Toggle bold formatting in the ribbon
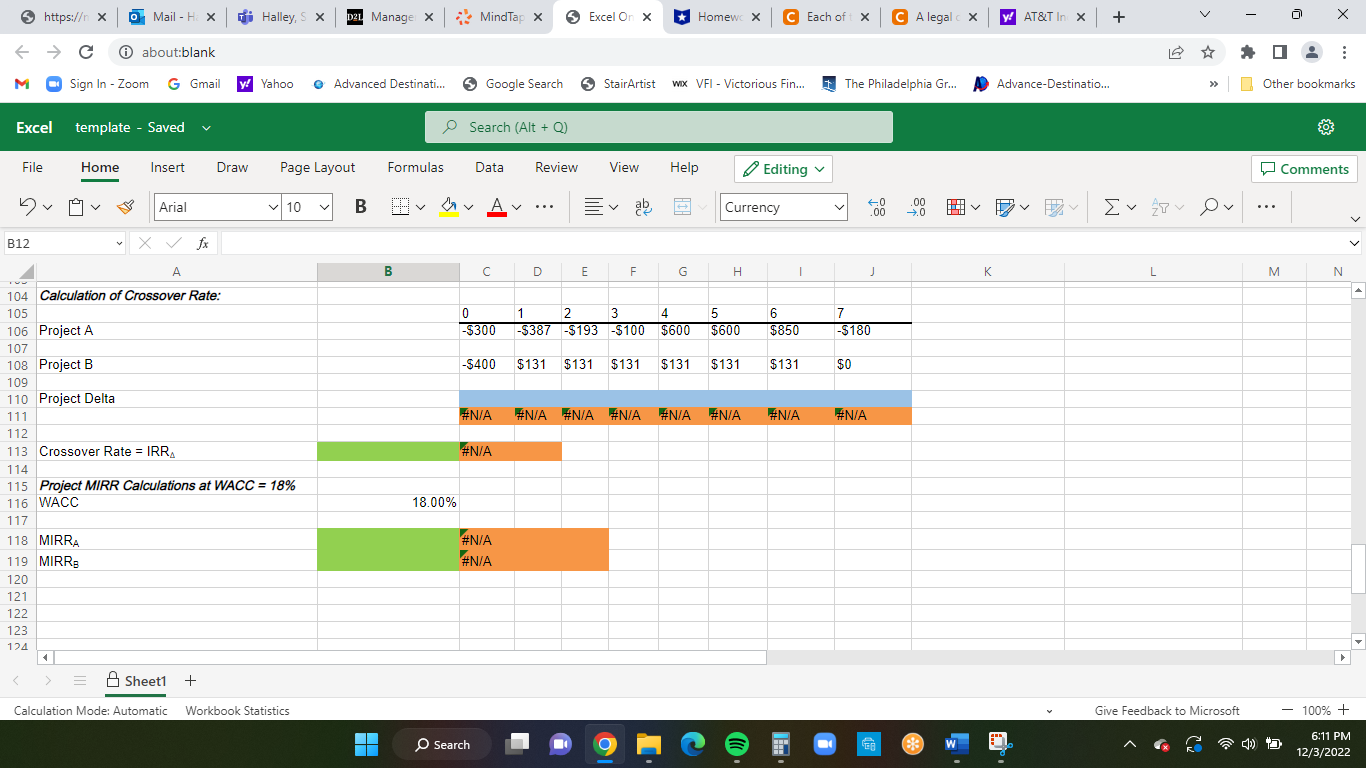1366x768 pixels. point(359,207)
